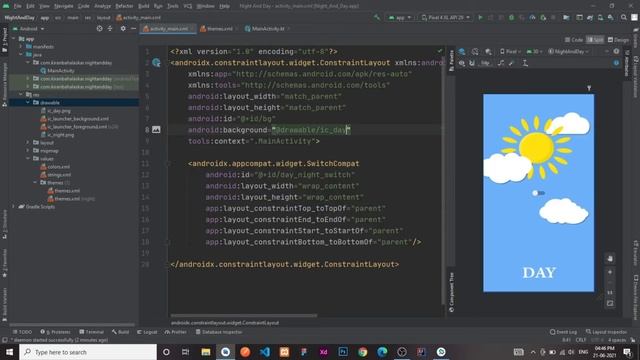
Task: Open the Database Inspector
Action: point(219,332)
